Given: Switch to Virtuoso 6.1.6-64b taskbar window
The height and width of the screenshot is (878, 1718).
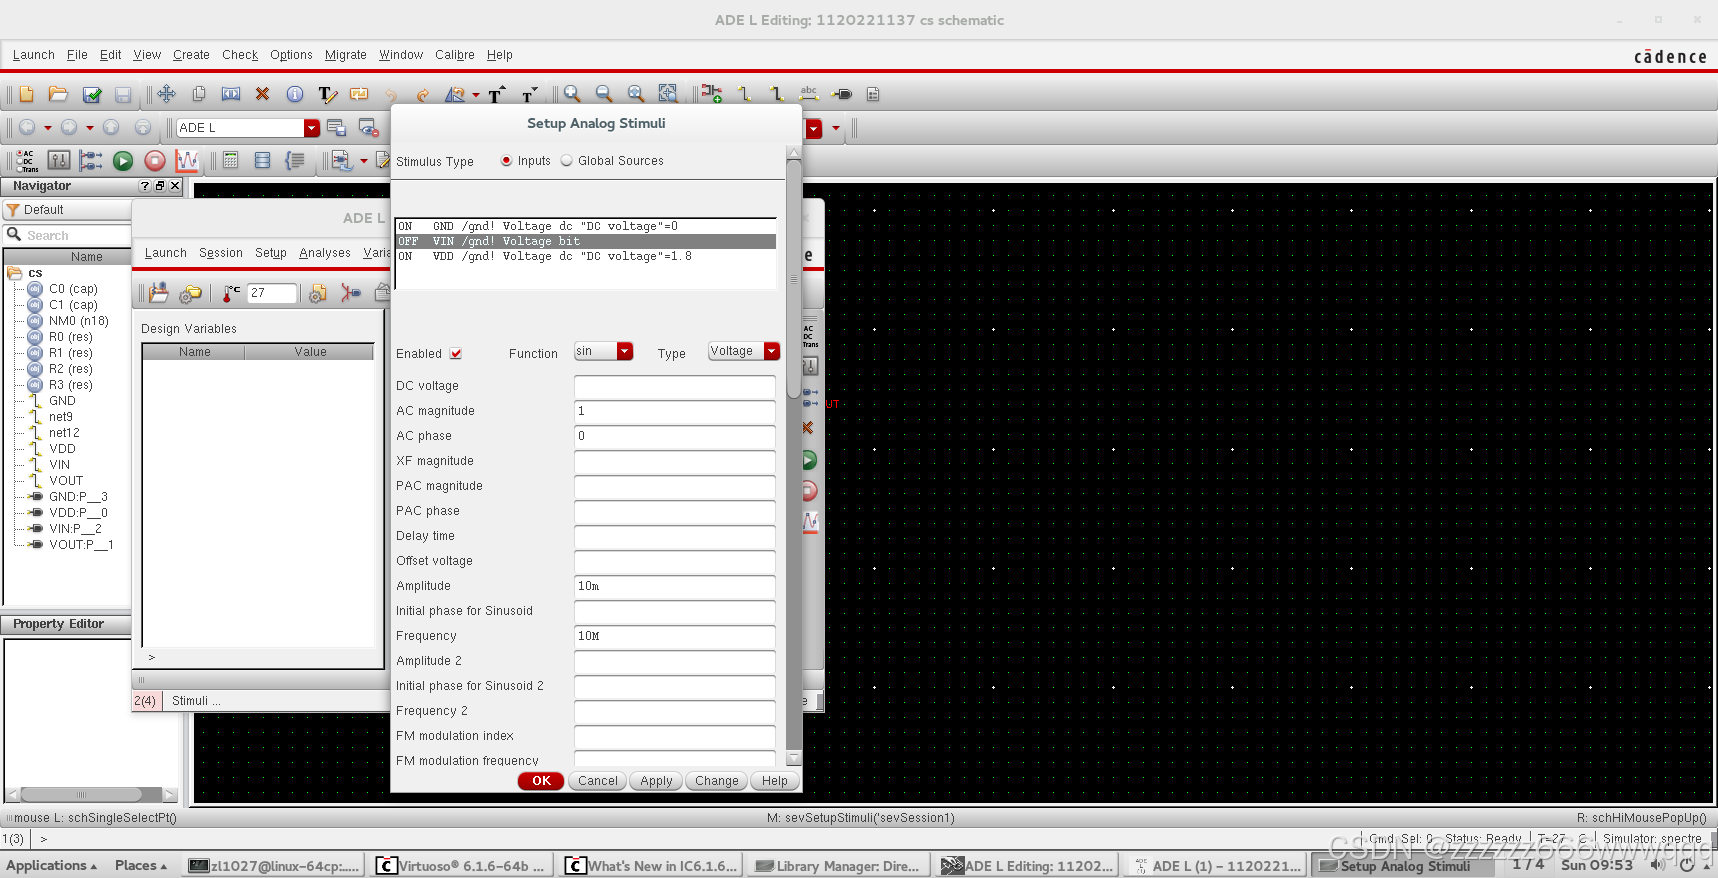Looking at the screenshot, I should [x=461, y=866].
